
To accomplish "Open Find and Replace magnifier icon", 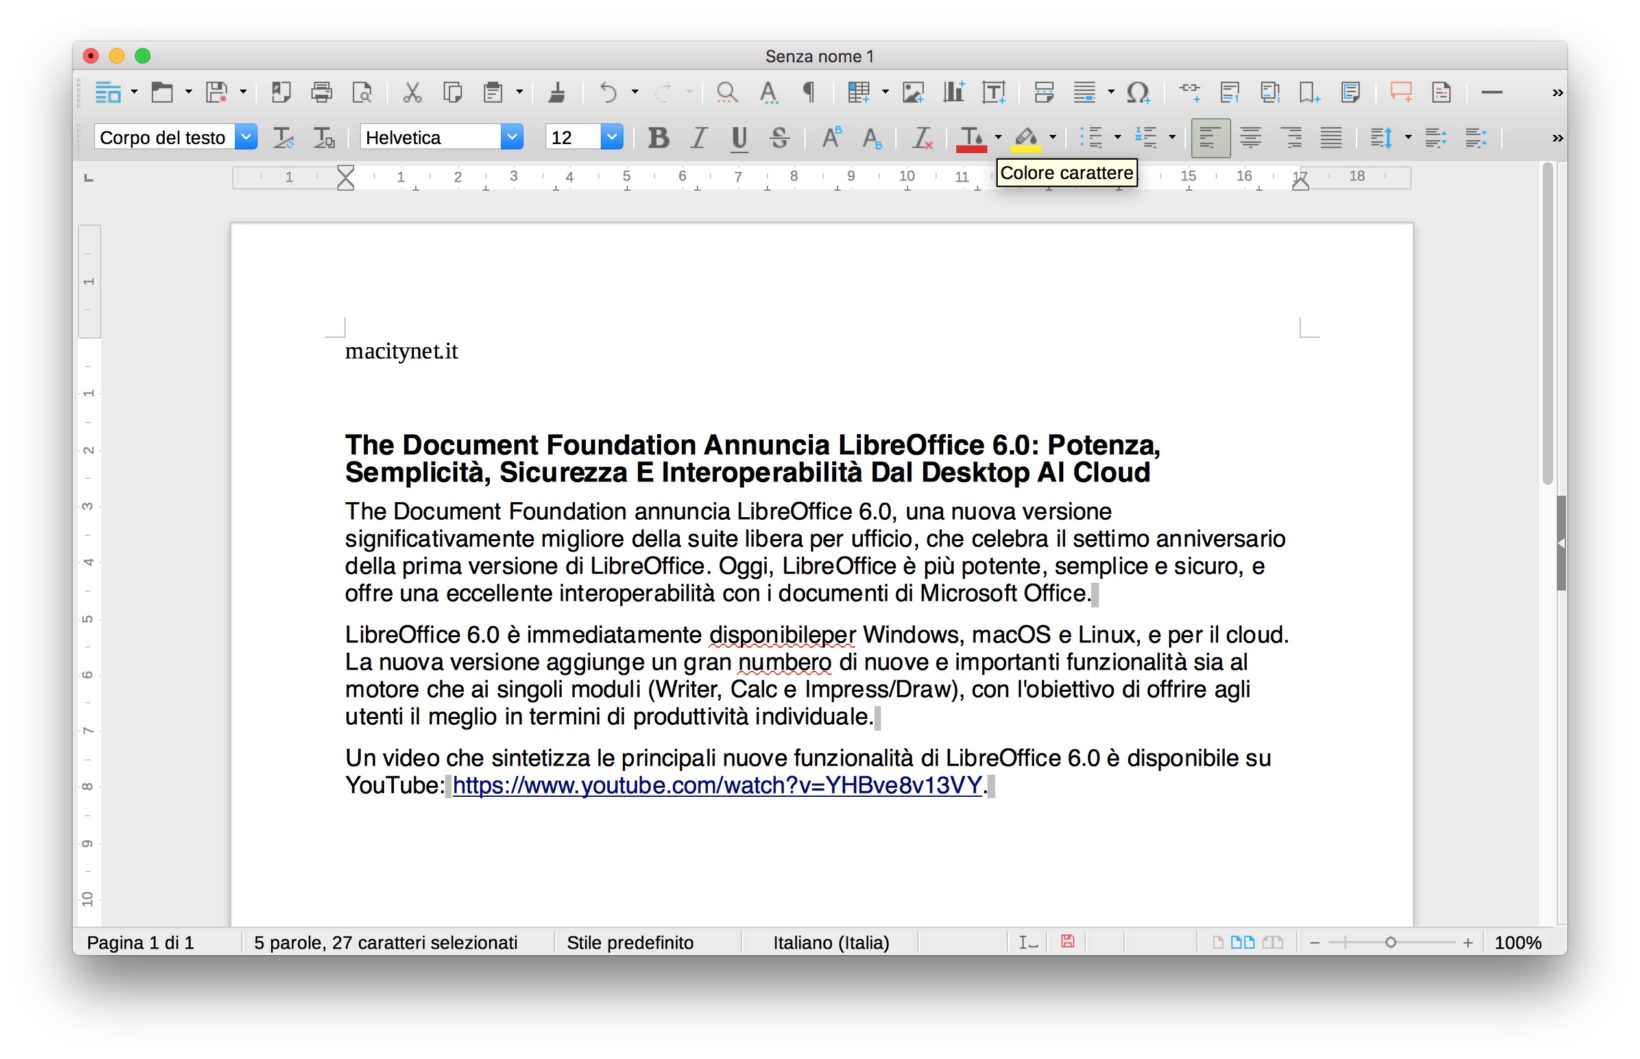I will coord(727,93).
